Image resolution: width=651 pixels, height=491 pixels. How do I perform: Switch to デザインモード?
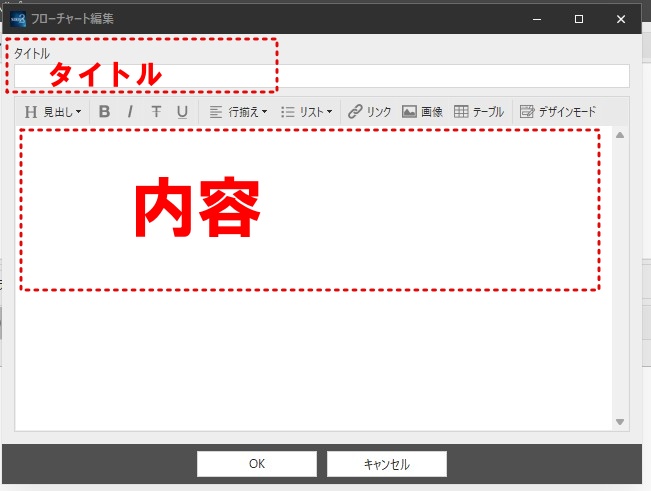coord(558,112)
